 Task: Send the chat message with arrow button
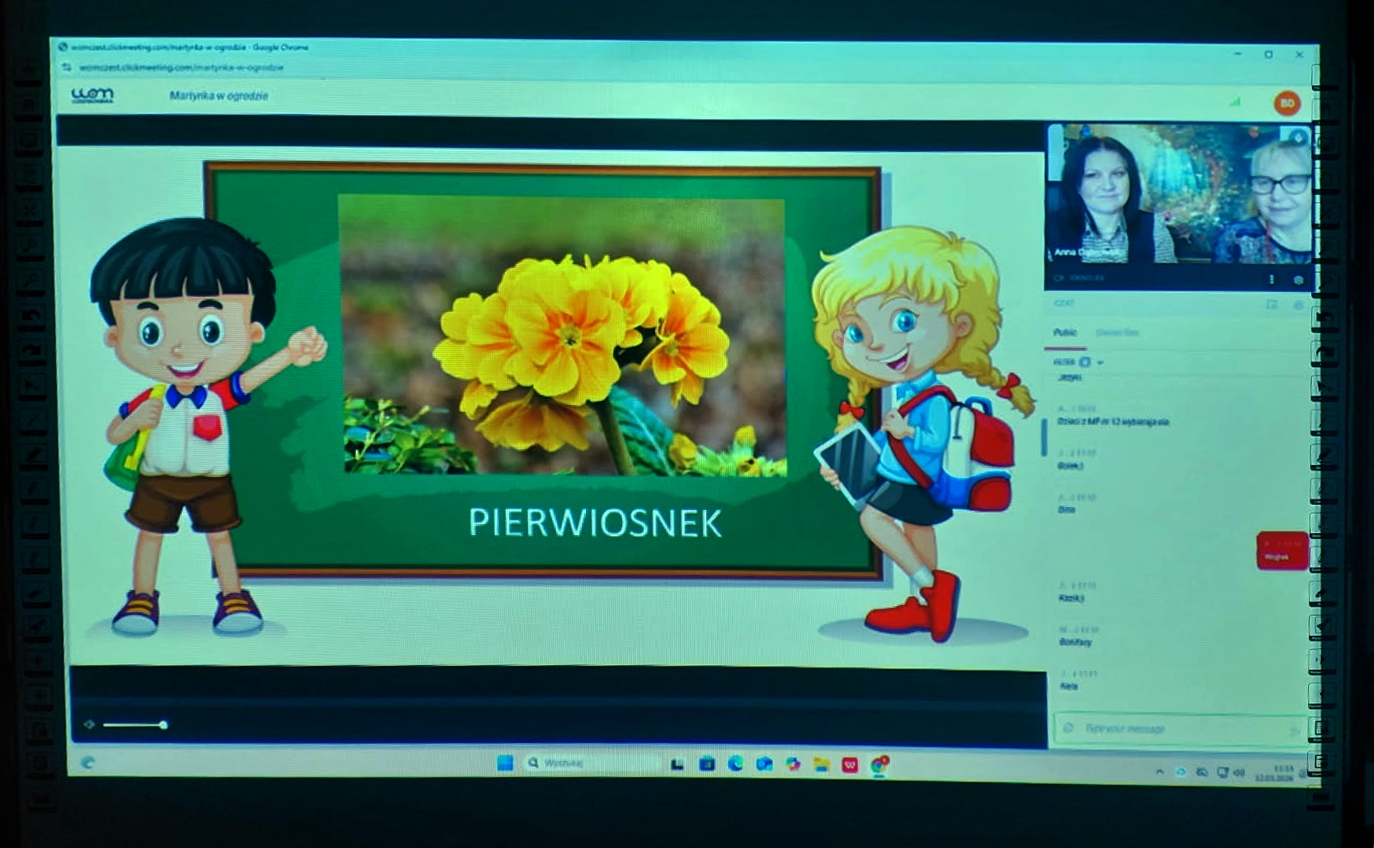(1295, 730)
